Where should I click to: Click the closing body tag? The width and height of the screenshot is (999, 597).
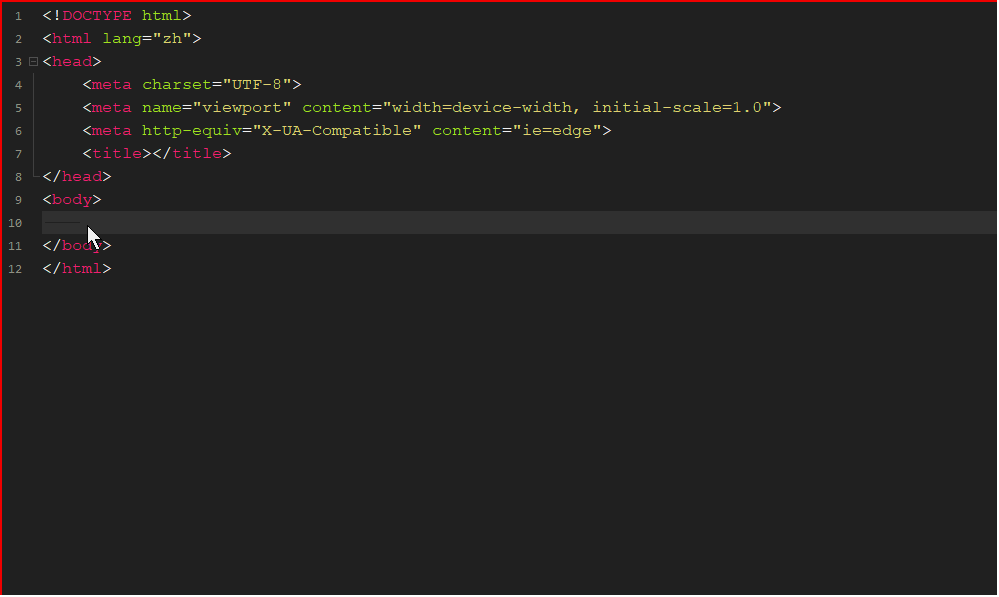77,245
